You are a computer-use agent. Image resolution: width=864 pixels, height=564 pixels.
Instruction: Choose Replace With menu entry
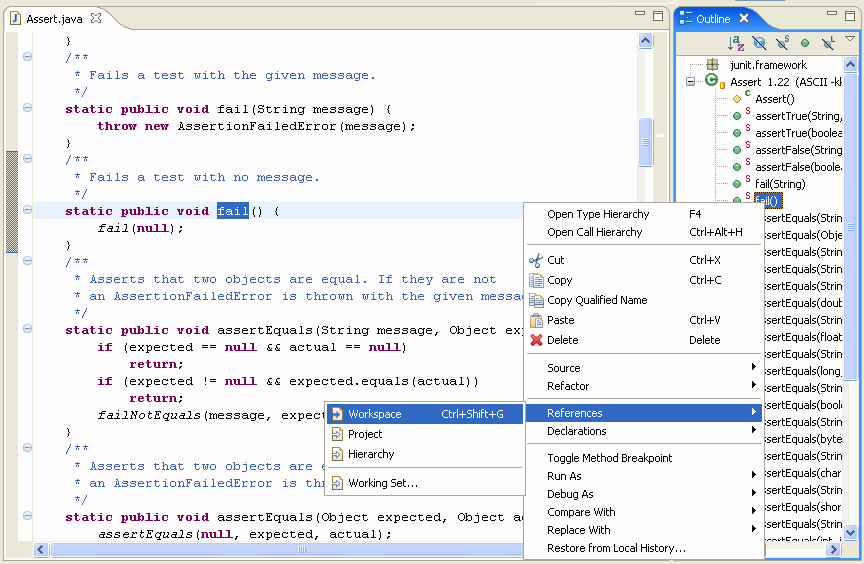[x=644, y=530]
